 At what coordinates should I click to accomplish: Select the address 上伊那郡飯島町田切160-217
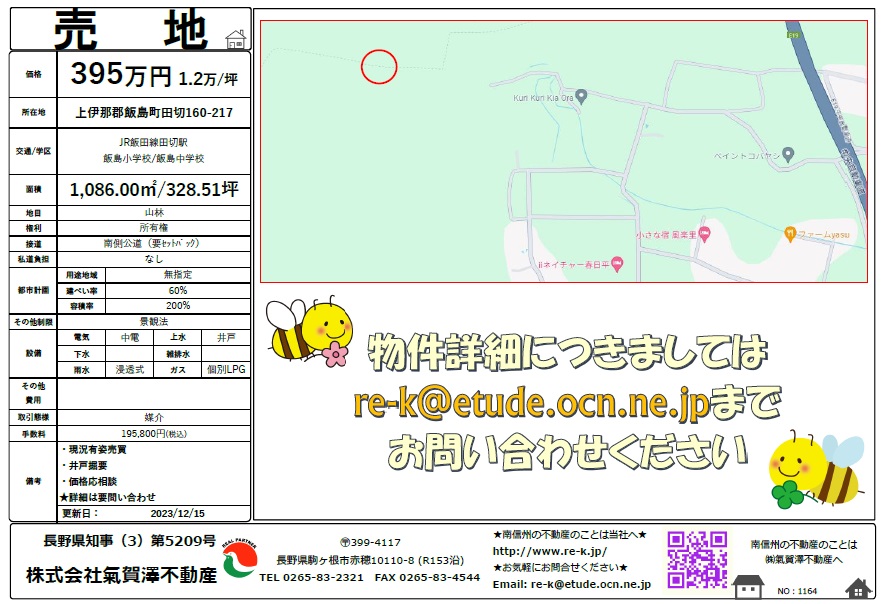click(154, 113)
